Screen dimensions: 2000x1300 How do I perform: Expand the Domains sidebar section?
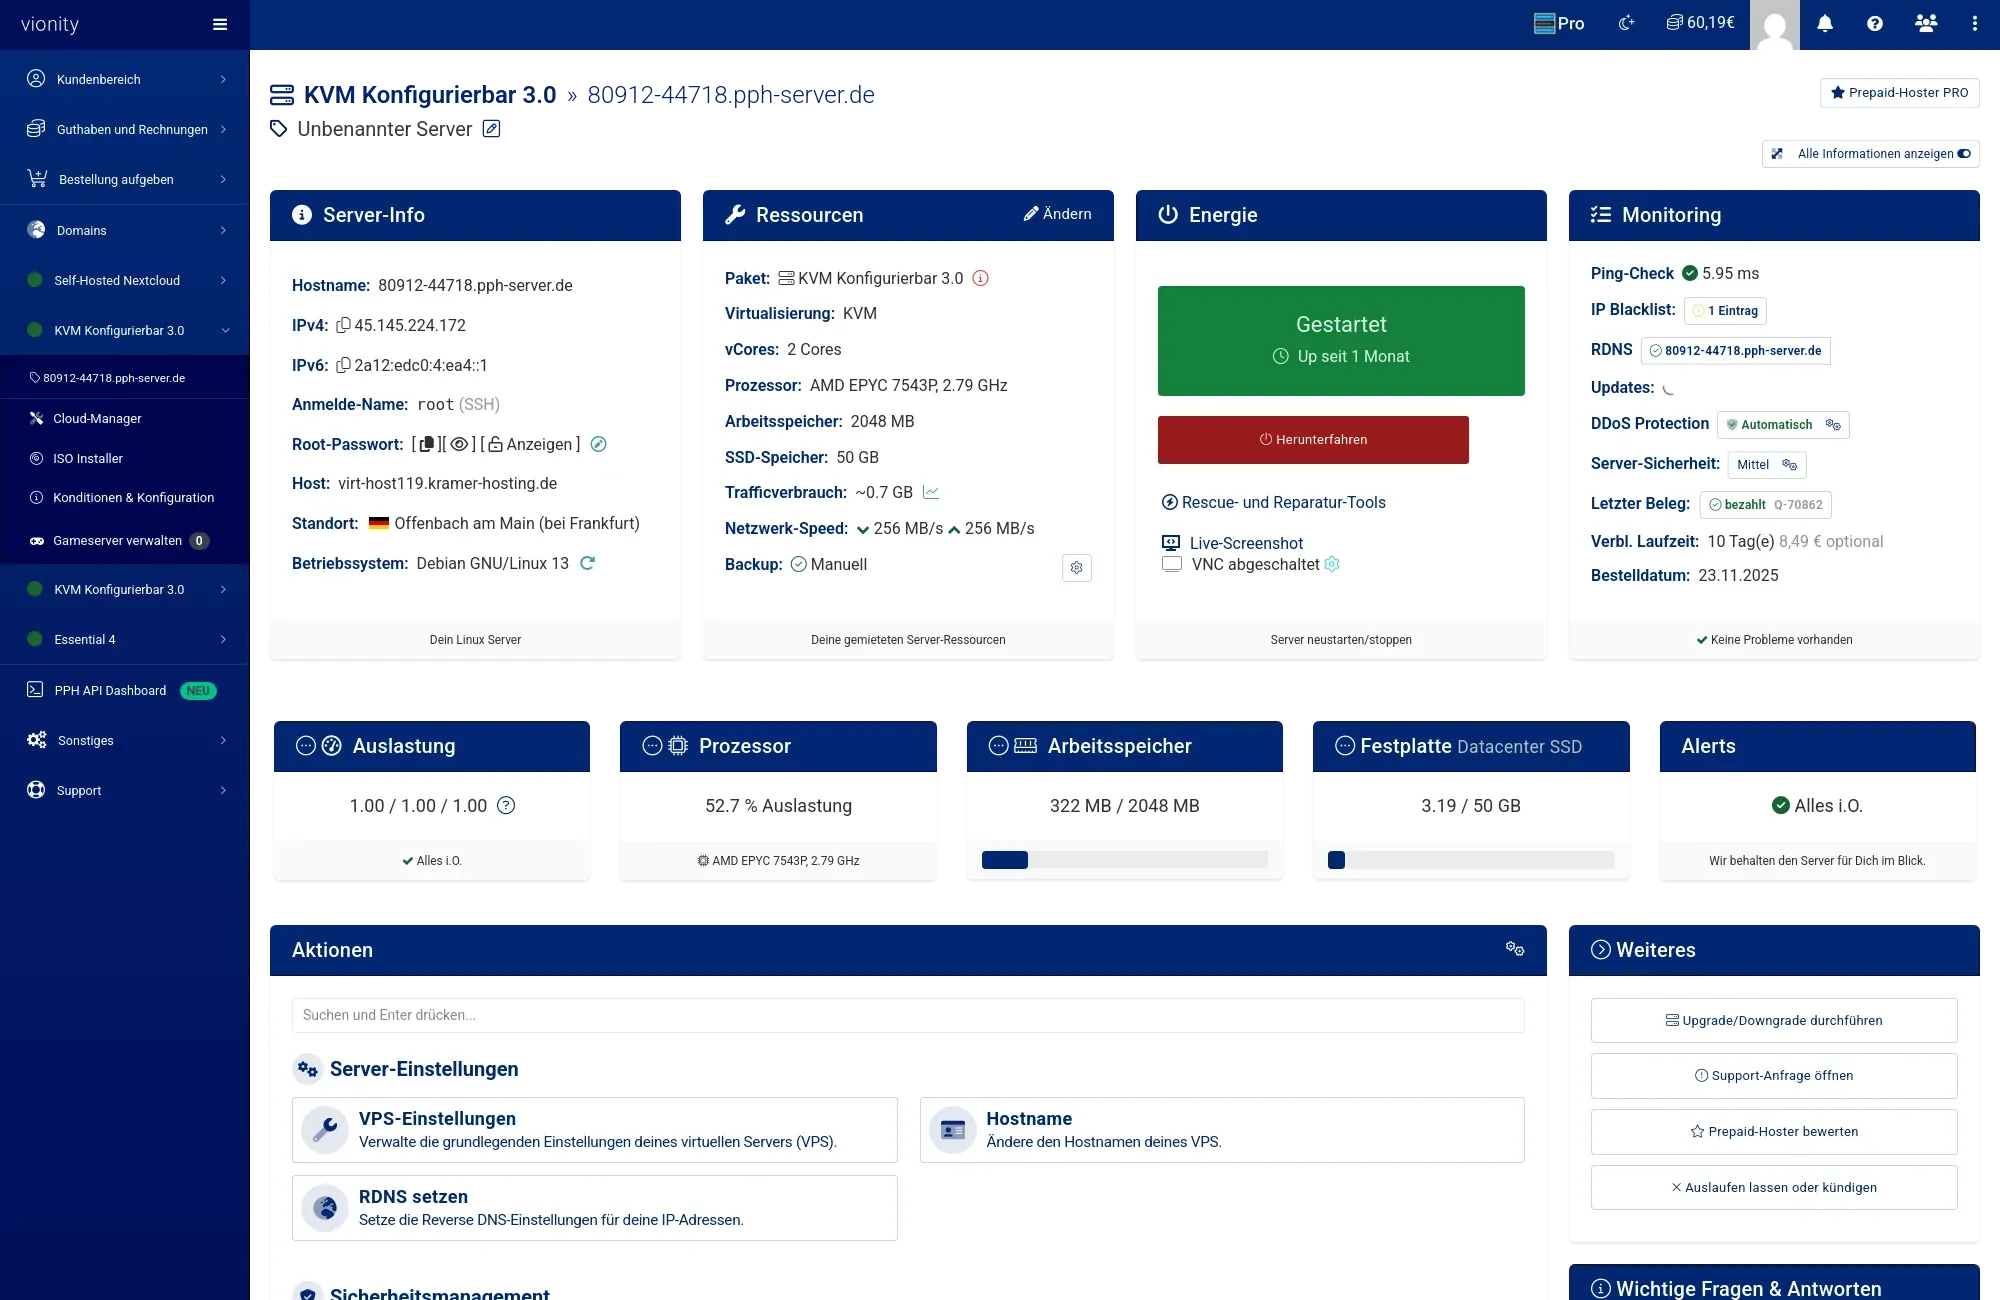125,230
